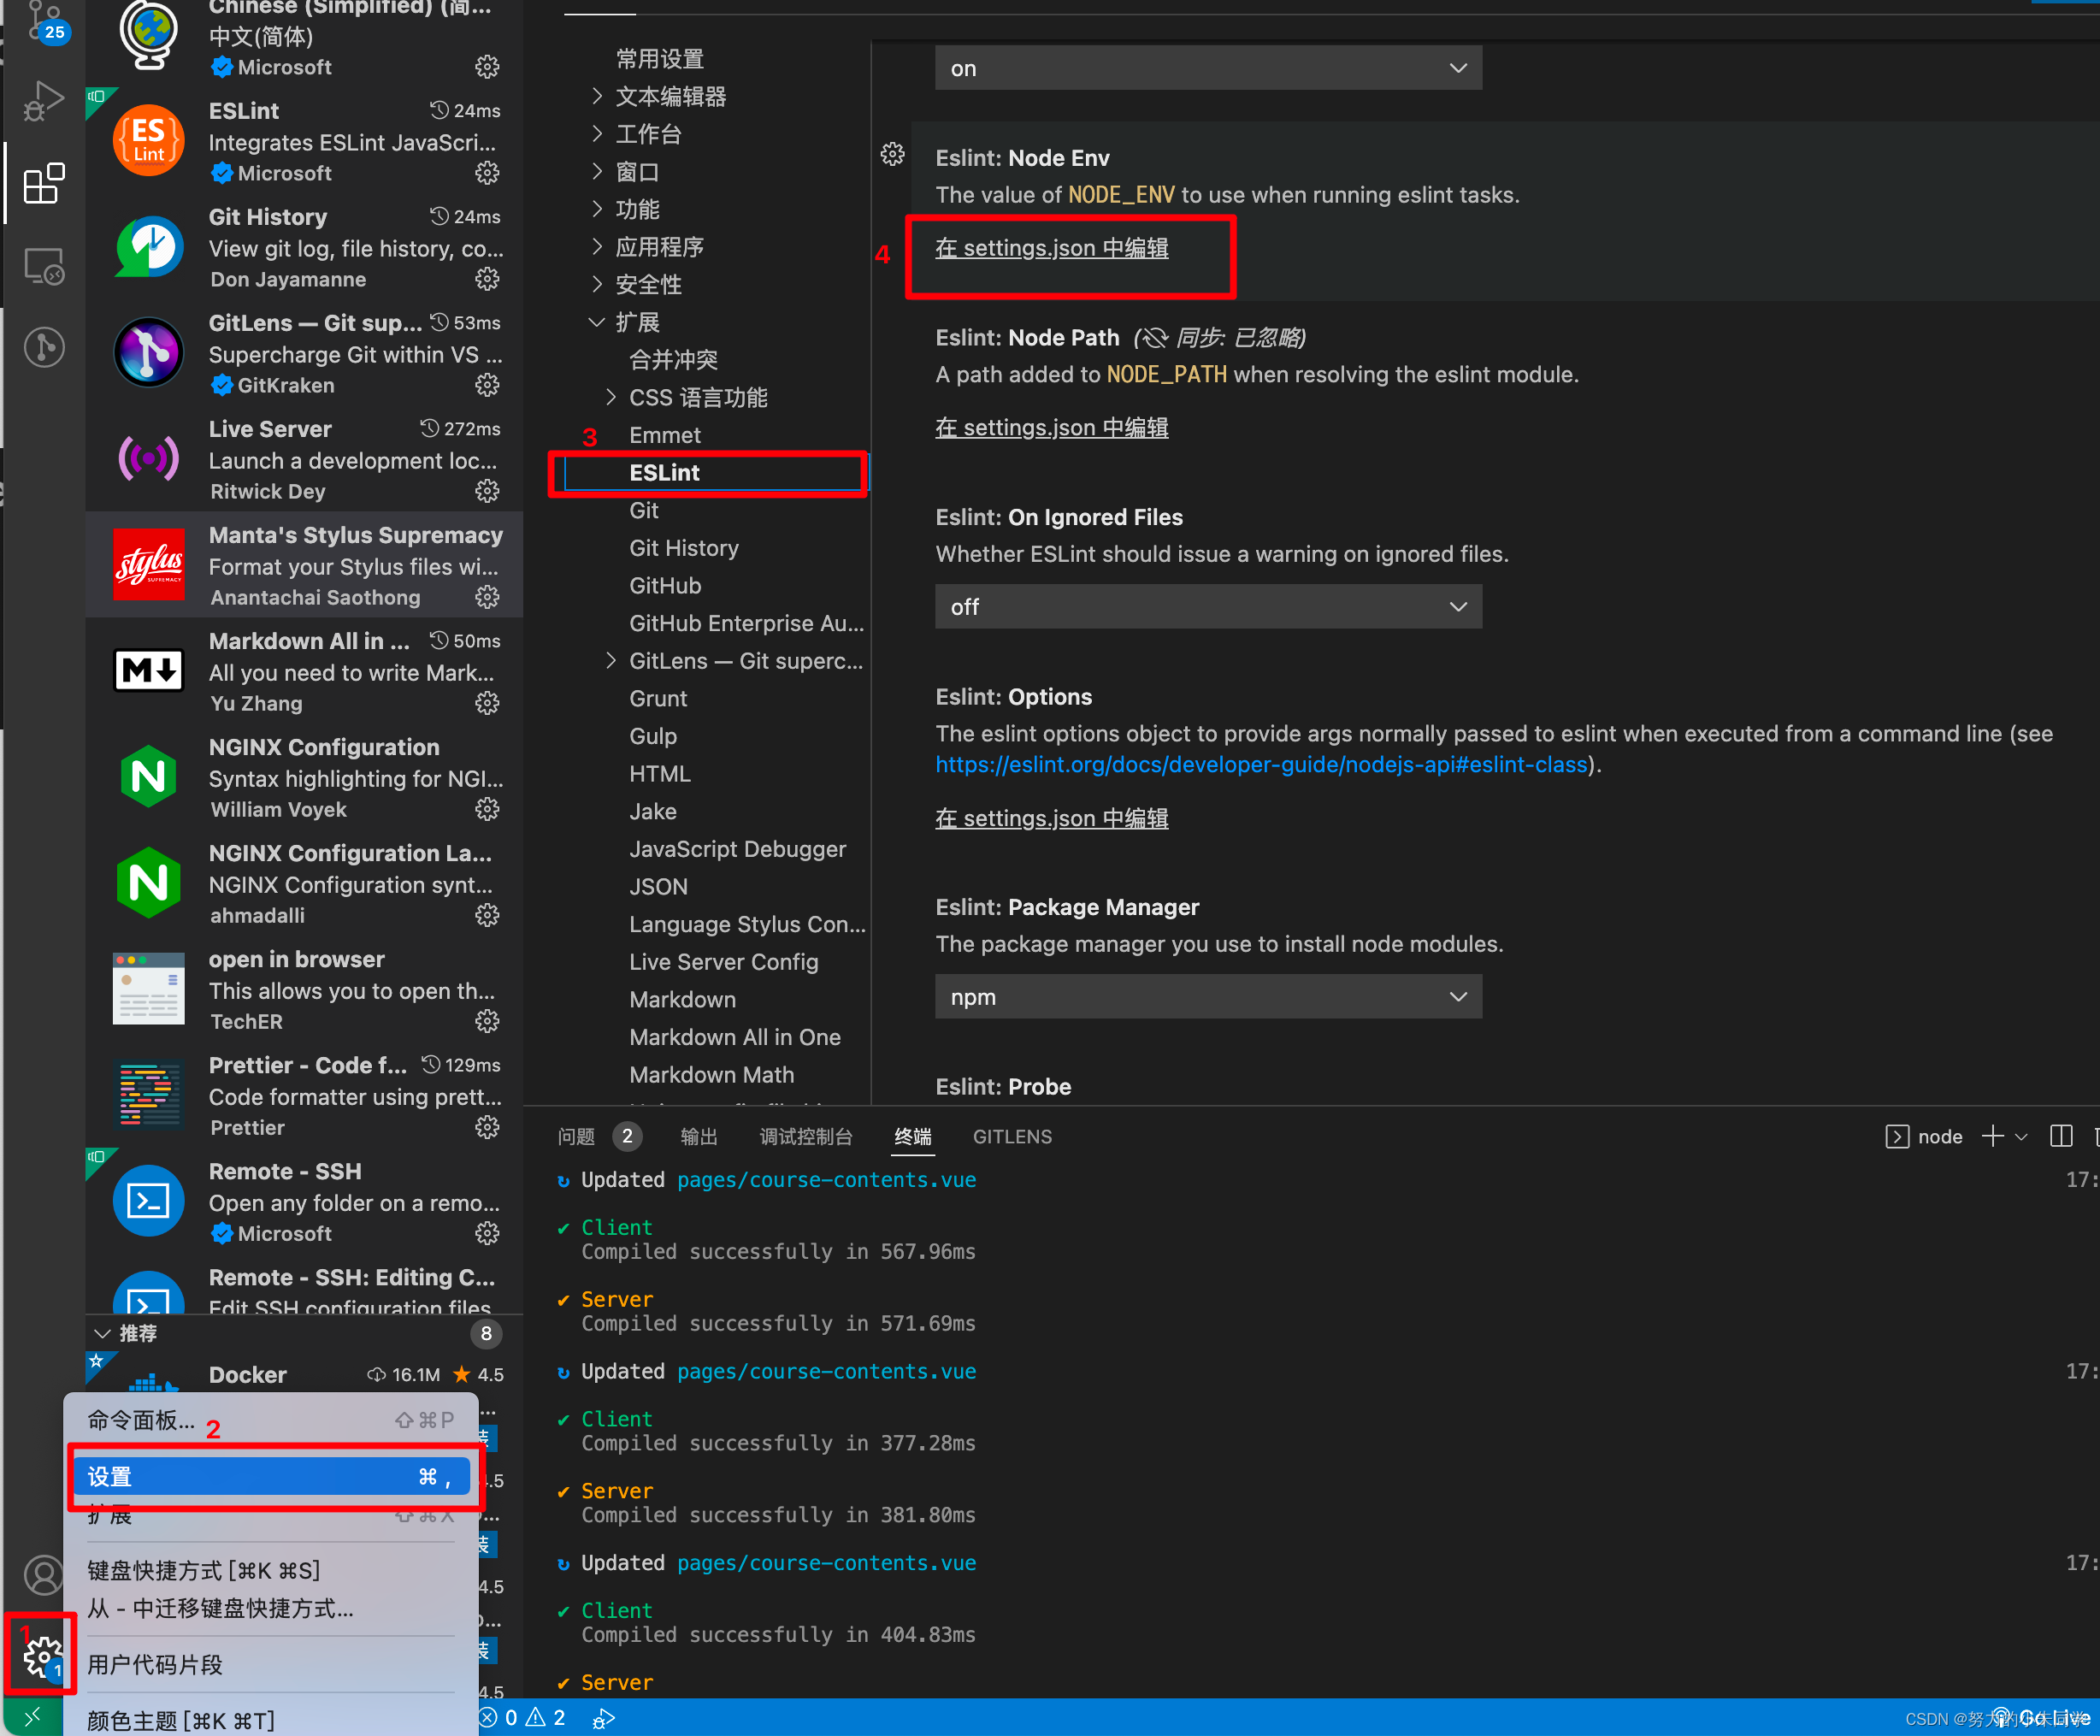Viewport: 2100px width, 1736px height.
Task: Open the eslint.org developer guide link
Action: [1261, 765]
